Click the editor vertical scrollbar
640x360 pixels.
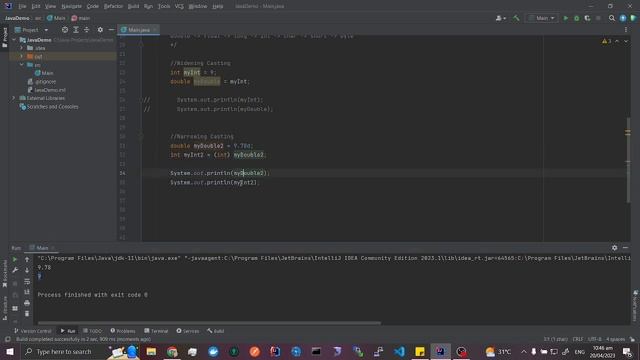click(x=628, y=160)
